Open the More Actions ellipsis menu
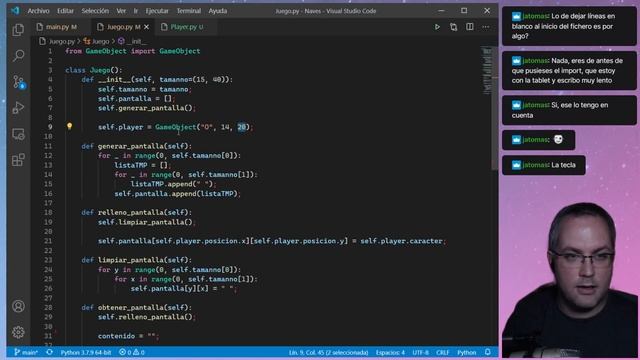The width and height of the screenshot is (640, 360). (486, 27)
